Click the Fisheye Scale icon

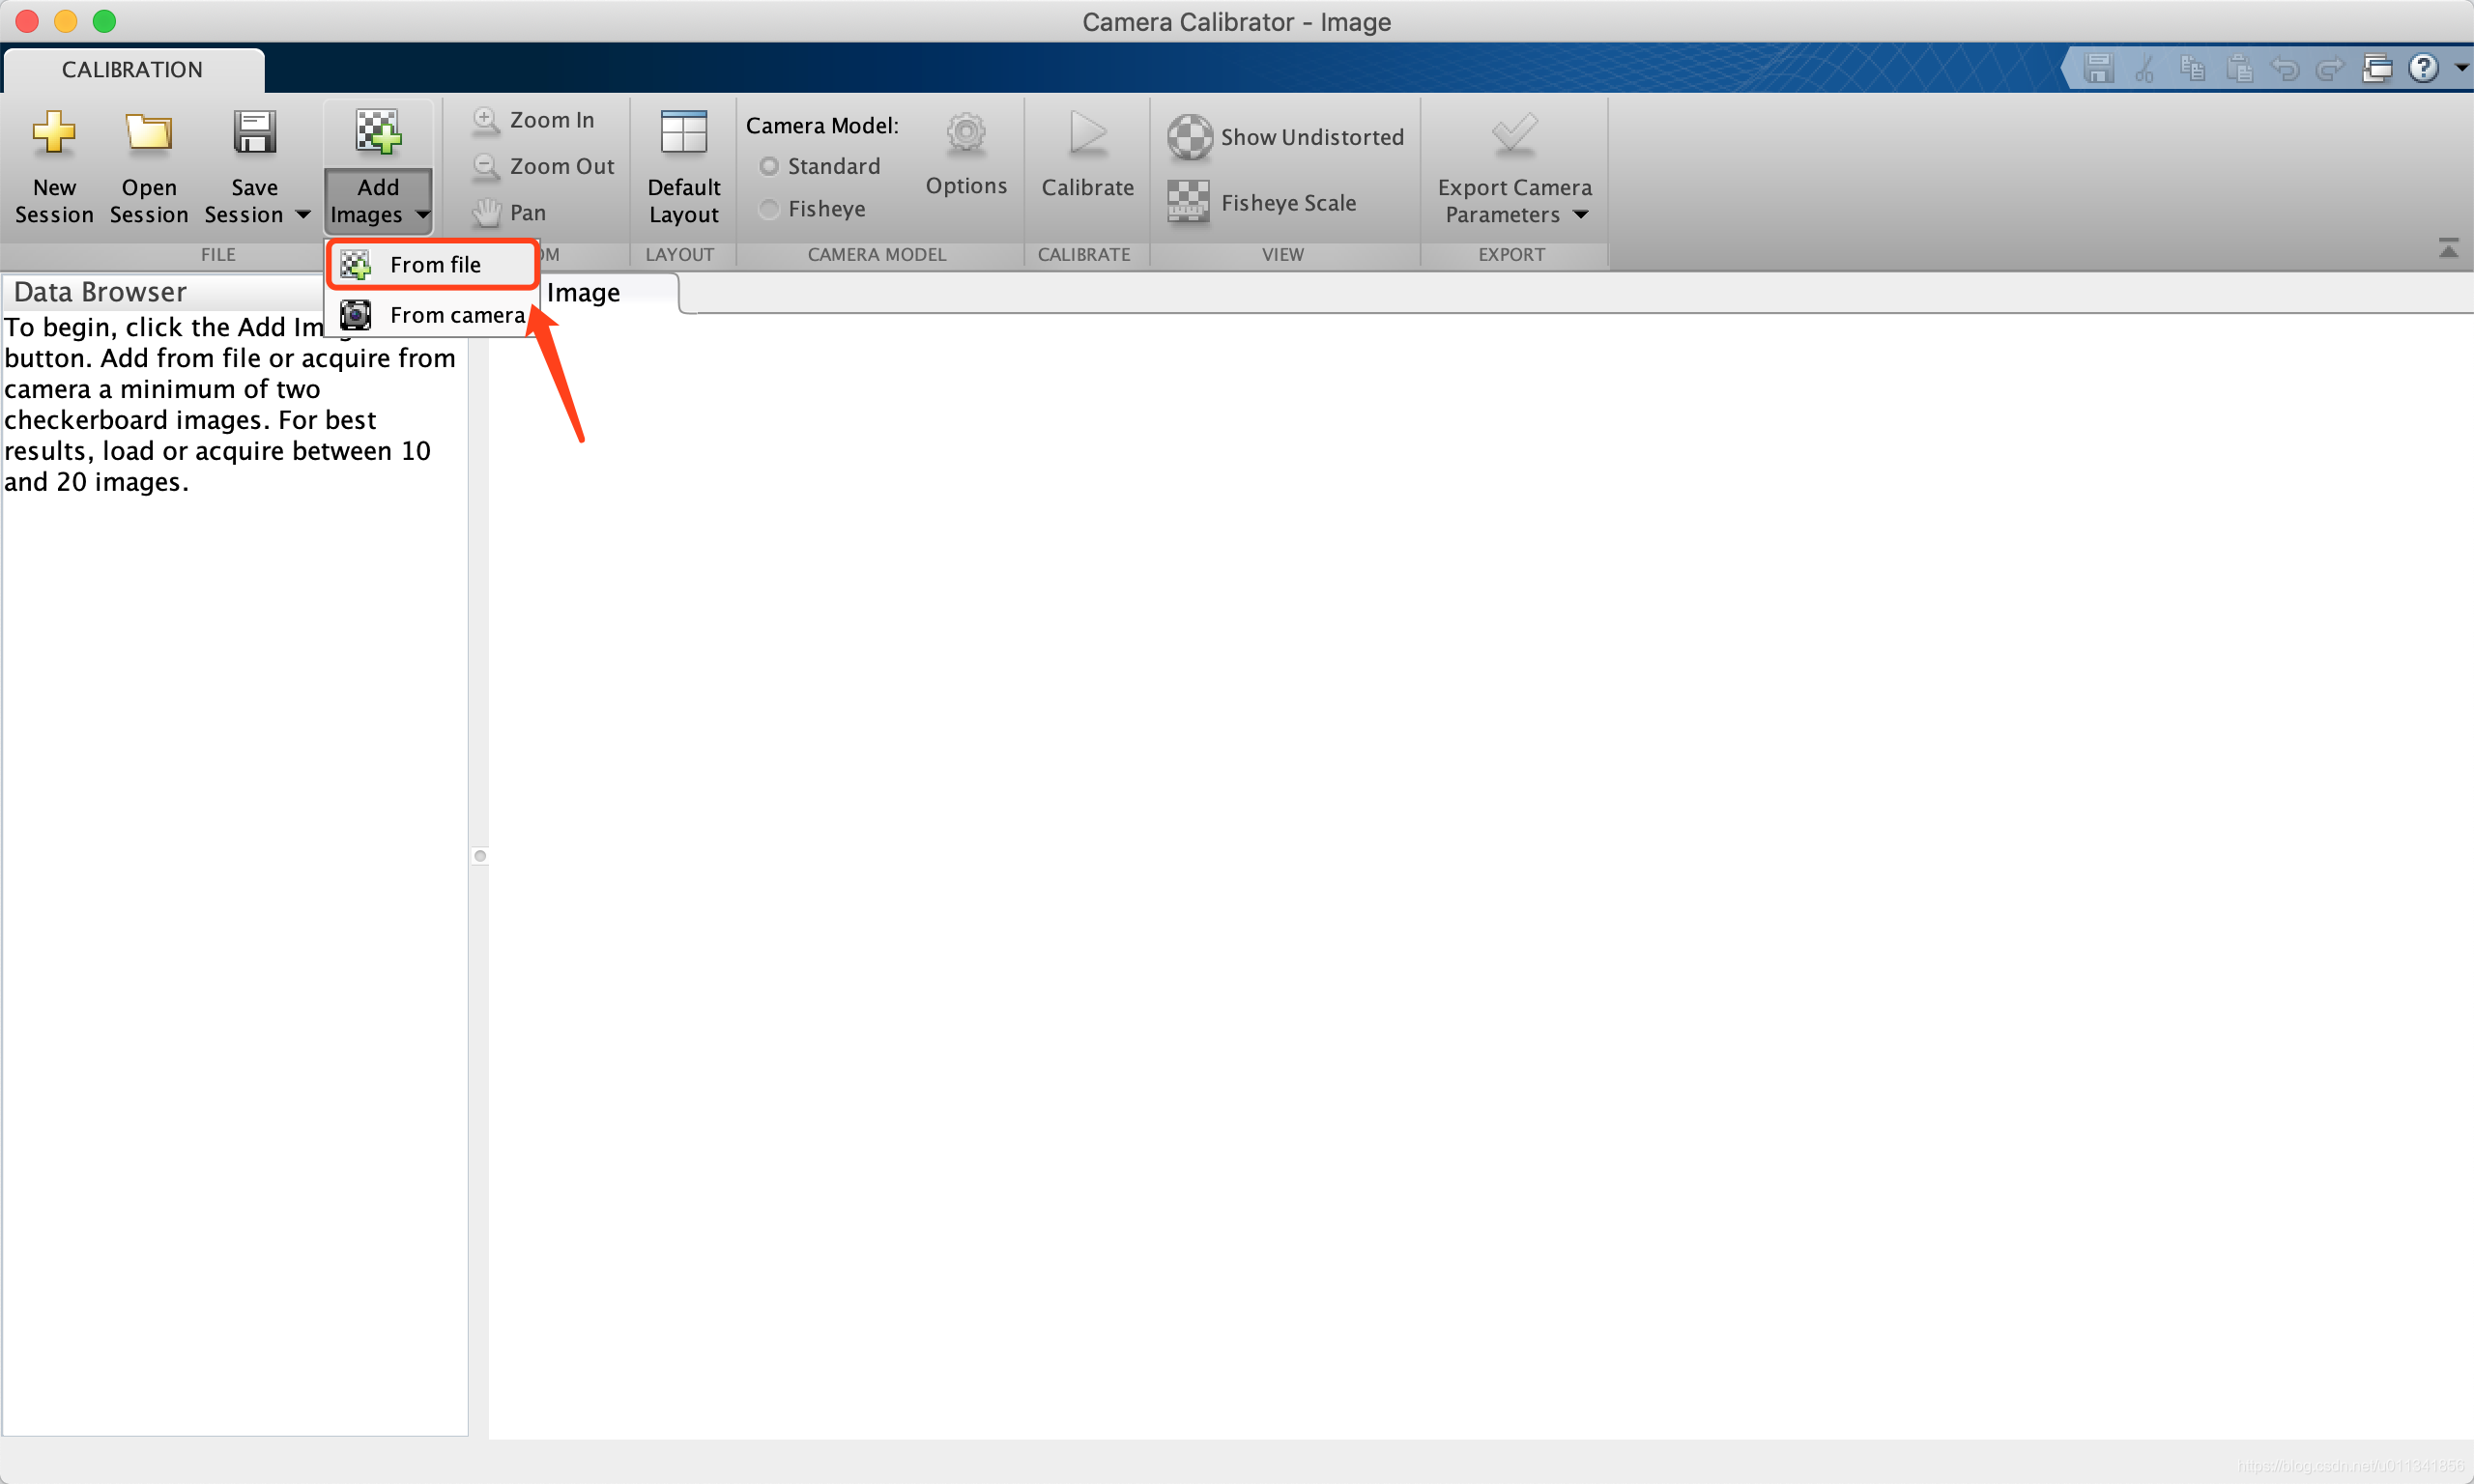point(1188,202)
